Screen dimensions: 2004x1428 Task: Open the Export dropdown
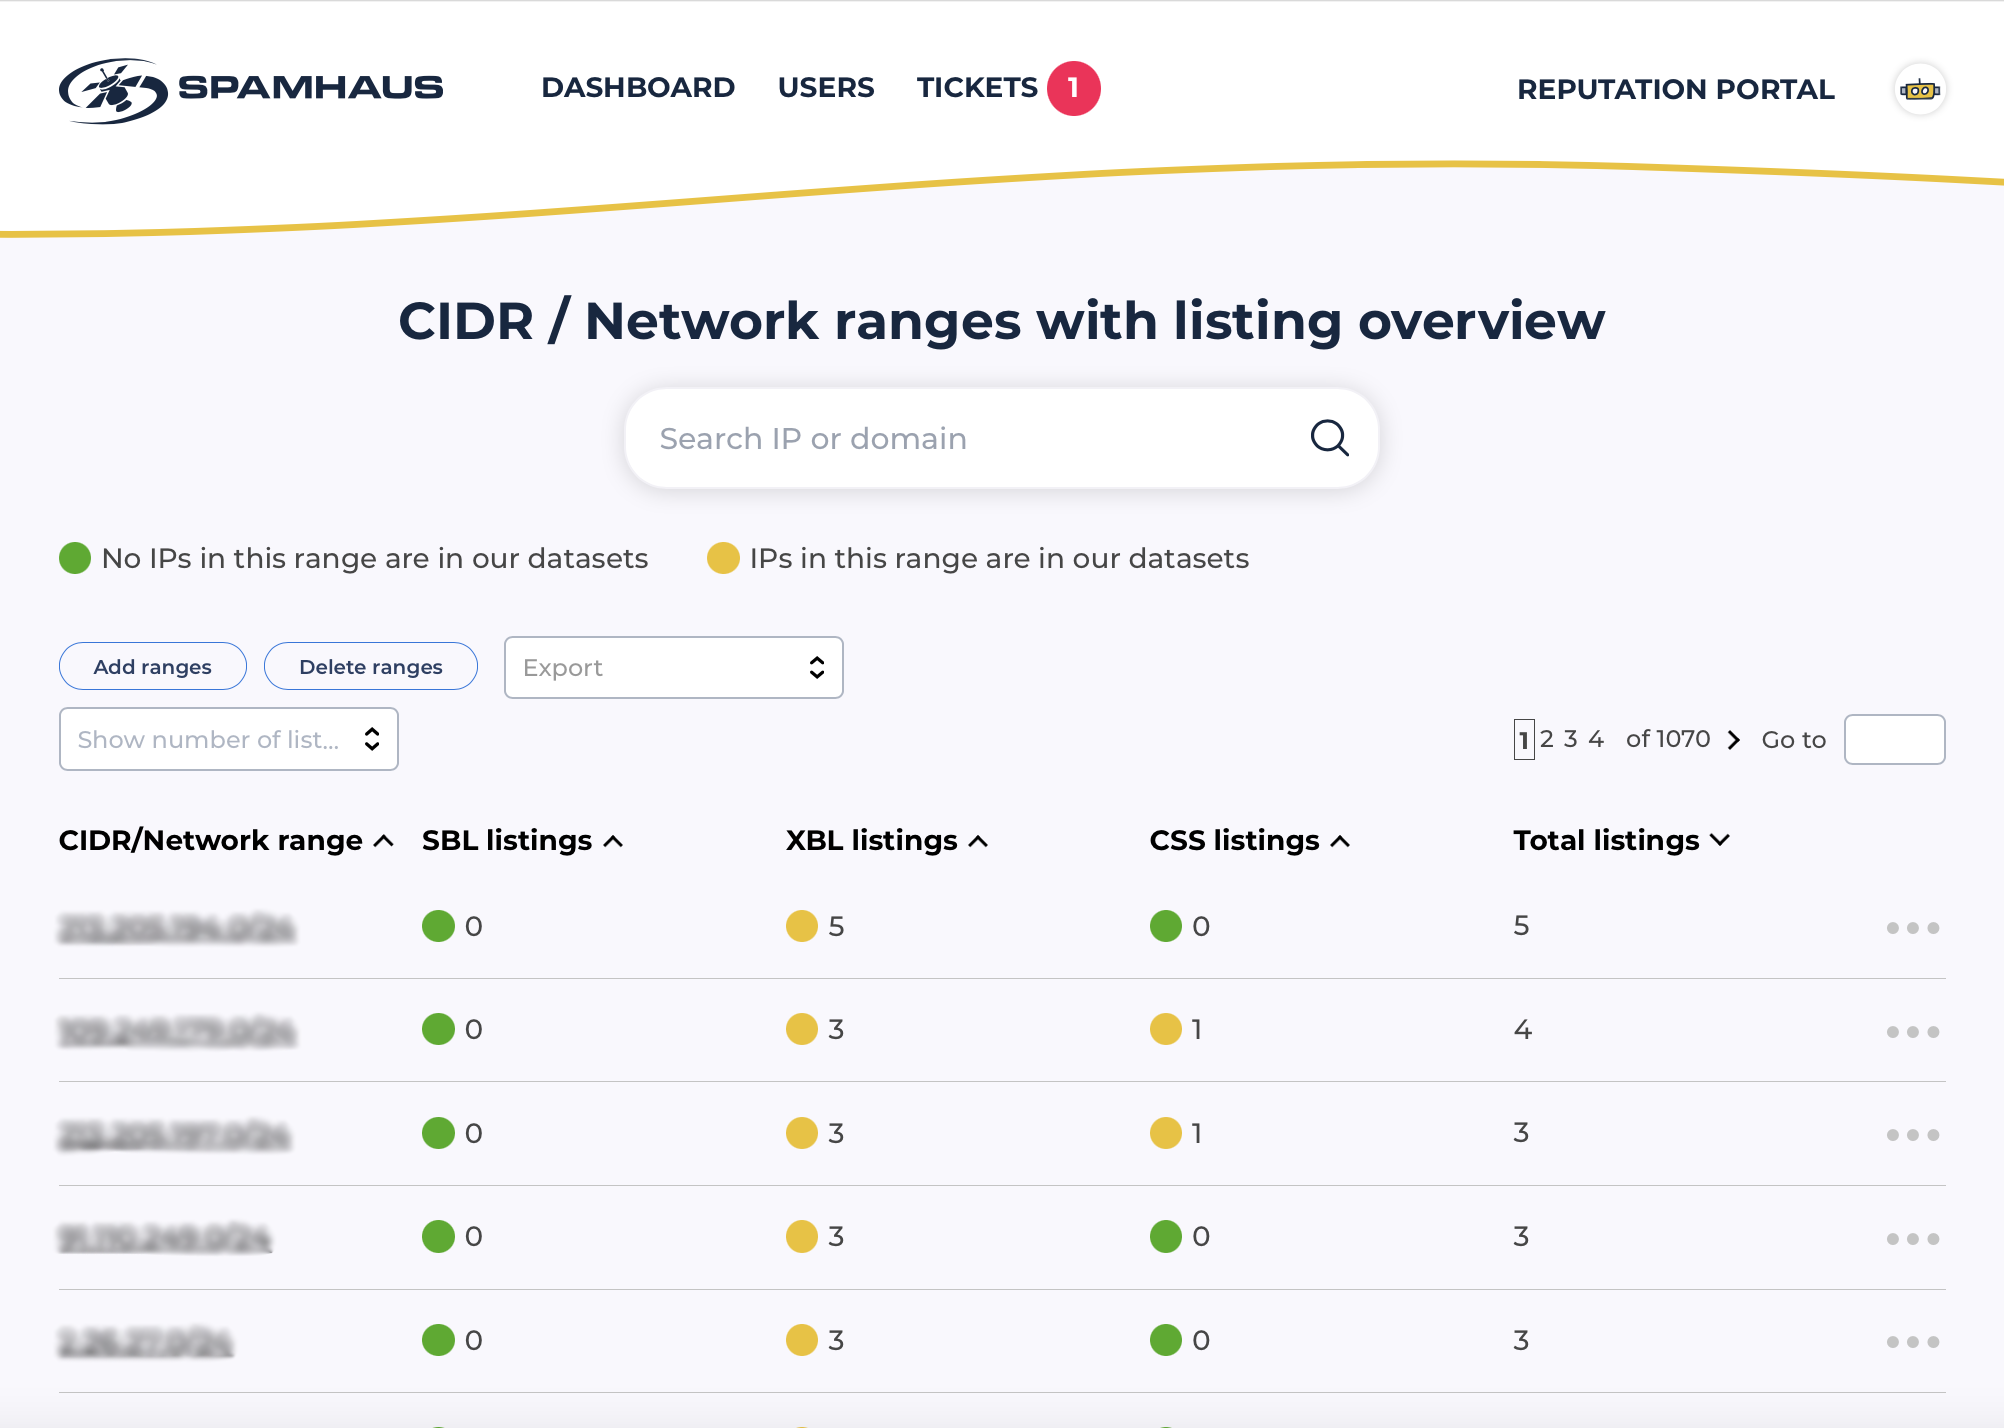[673, 668]
